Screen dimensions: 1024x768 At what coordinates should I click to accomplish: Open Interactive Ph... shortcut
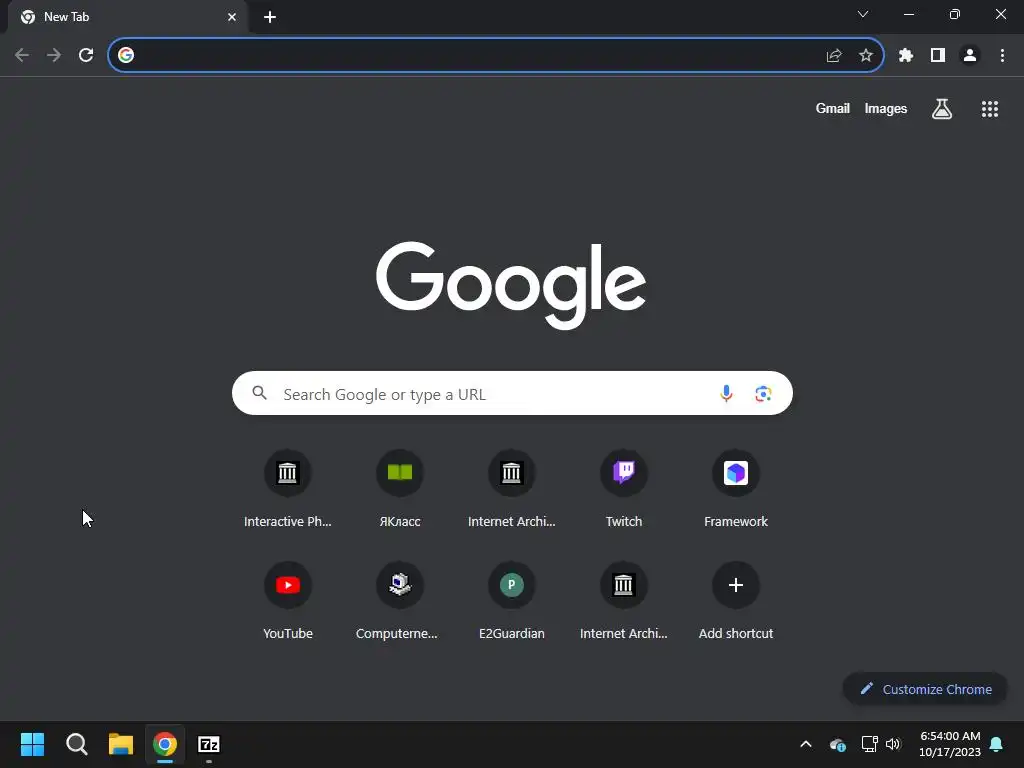287,487
